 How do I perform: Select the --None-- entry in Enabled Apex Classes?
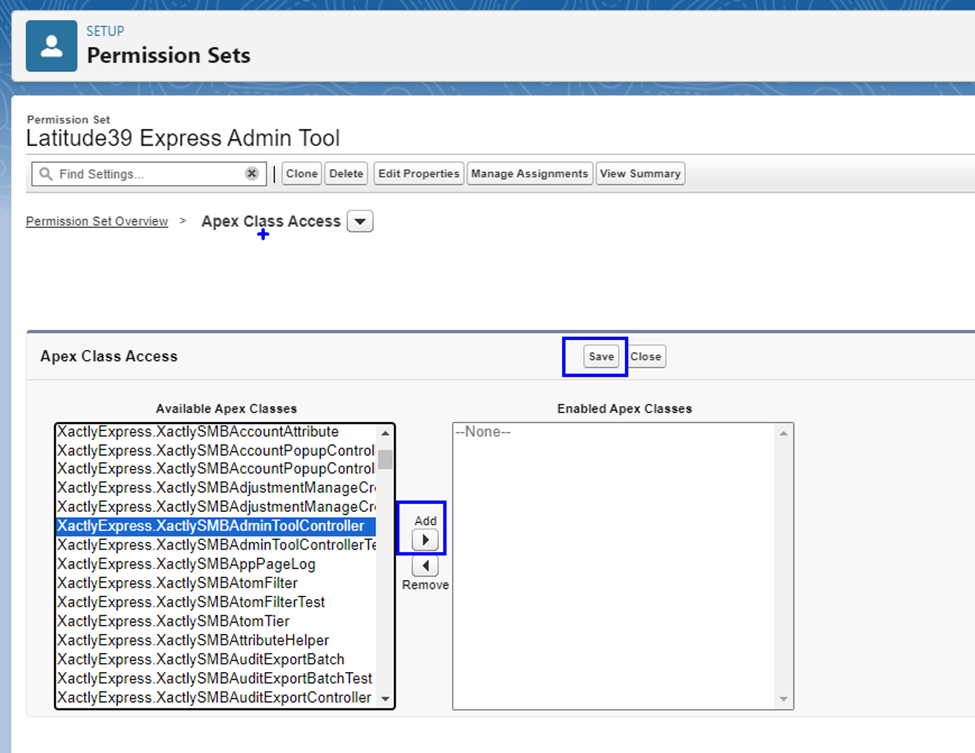(x=614, y=432)
